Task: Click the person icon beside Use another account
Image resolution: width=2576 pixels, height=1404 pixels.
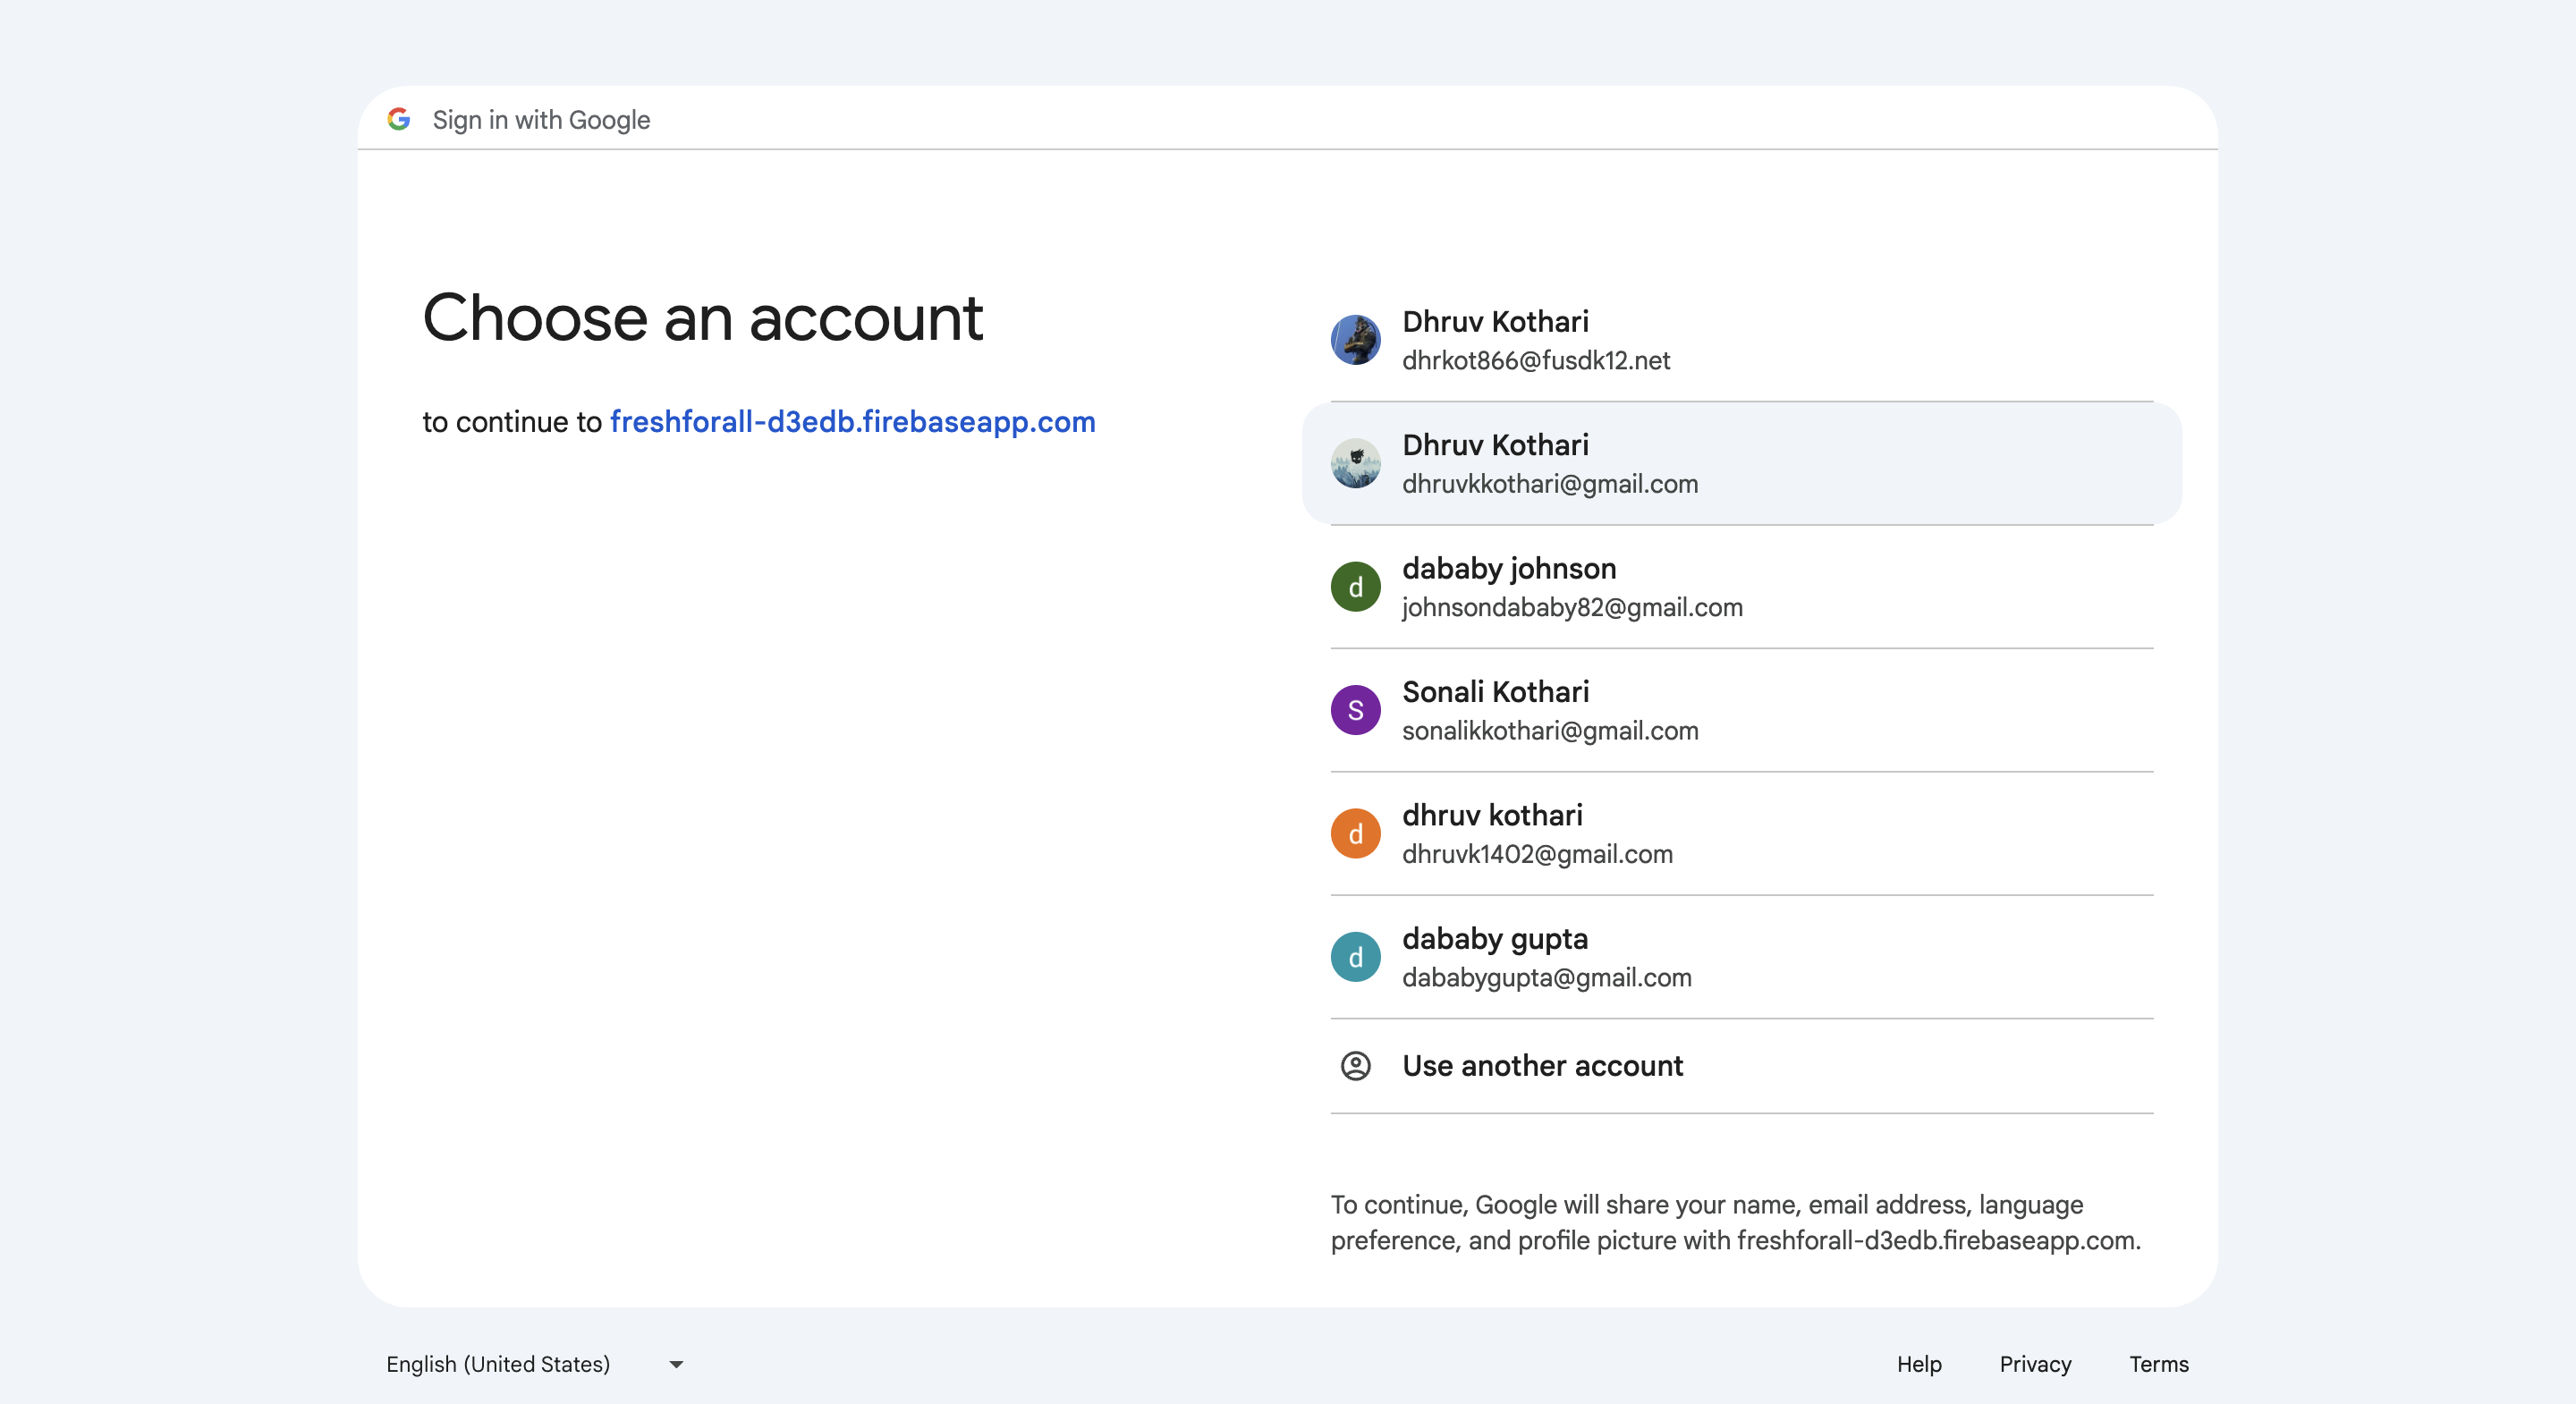Action: (1355, 1066)
